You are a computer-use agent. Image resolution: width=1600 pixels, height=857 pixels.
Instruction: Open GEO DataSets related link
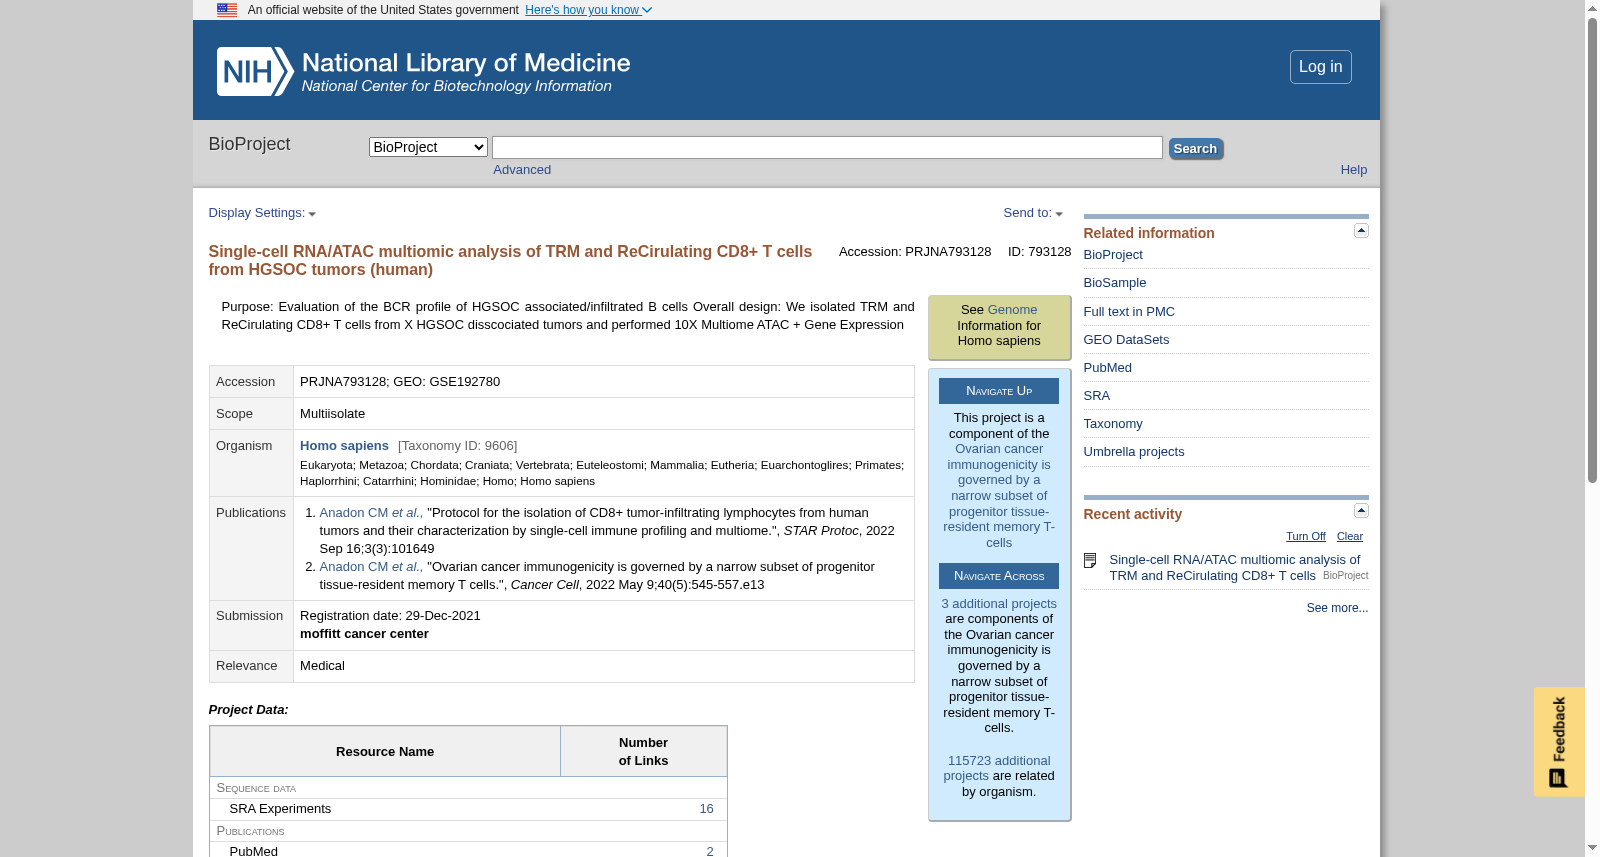(x=1126, y=340)
